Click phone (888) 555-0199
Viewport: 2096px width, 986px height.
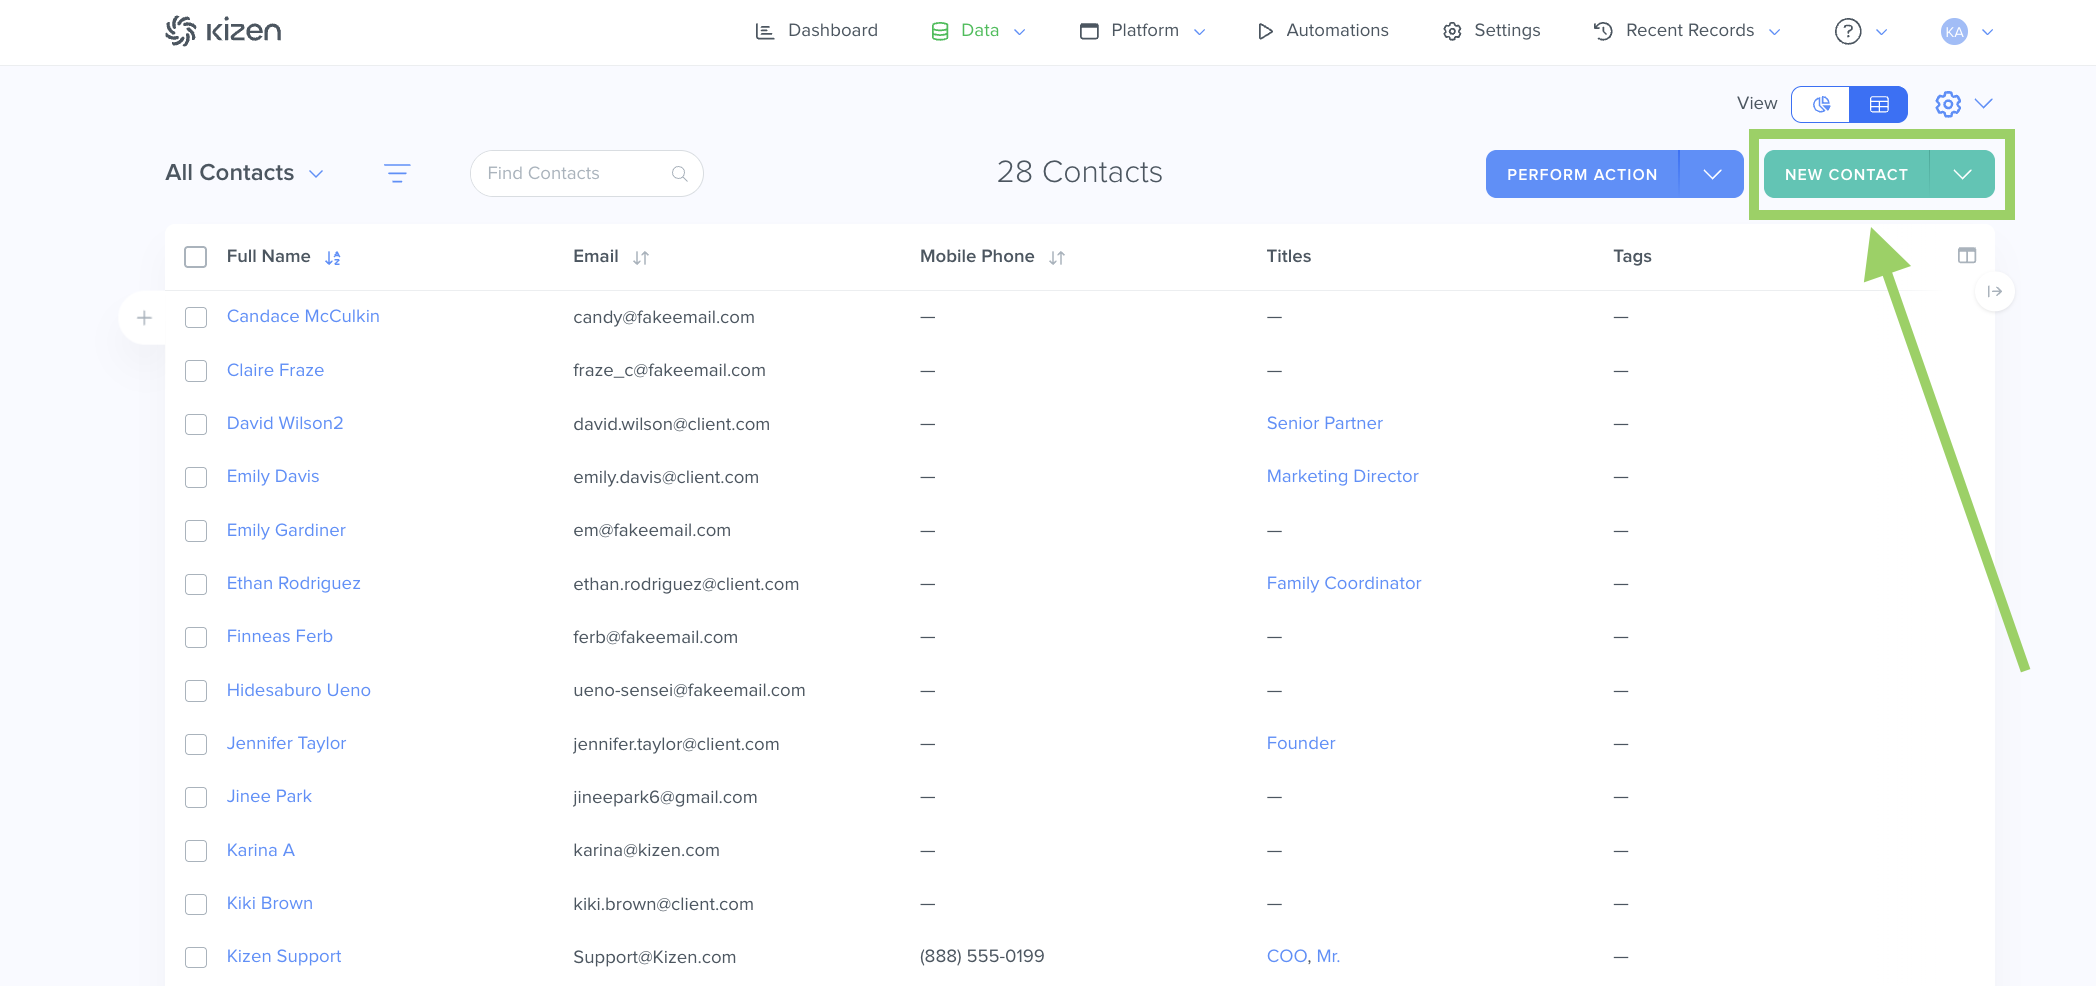click(982, 956)
